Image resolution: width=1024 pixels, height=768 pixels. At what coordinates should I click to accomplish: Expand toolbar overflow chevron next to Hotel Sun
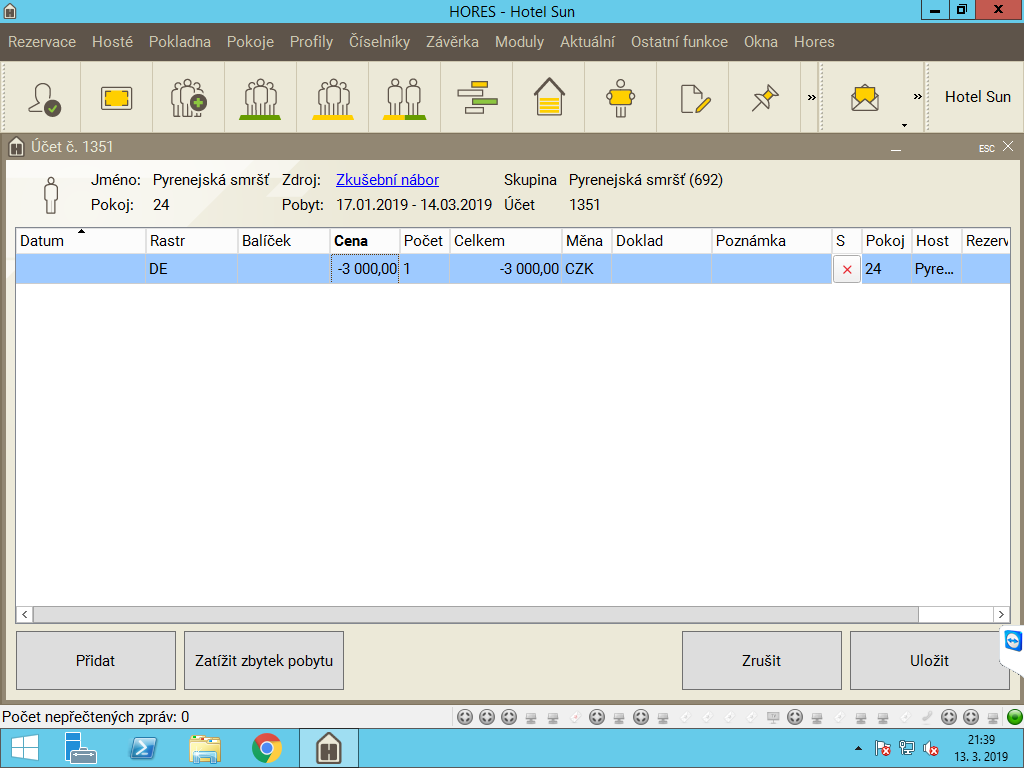917,97
